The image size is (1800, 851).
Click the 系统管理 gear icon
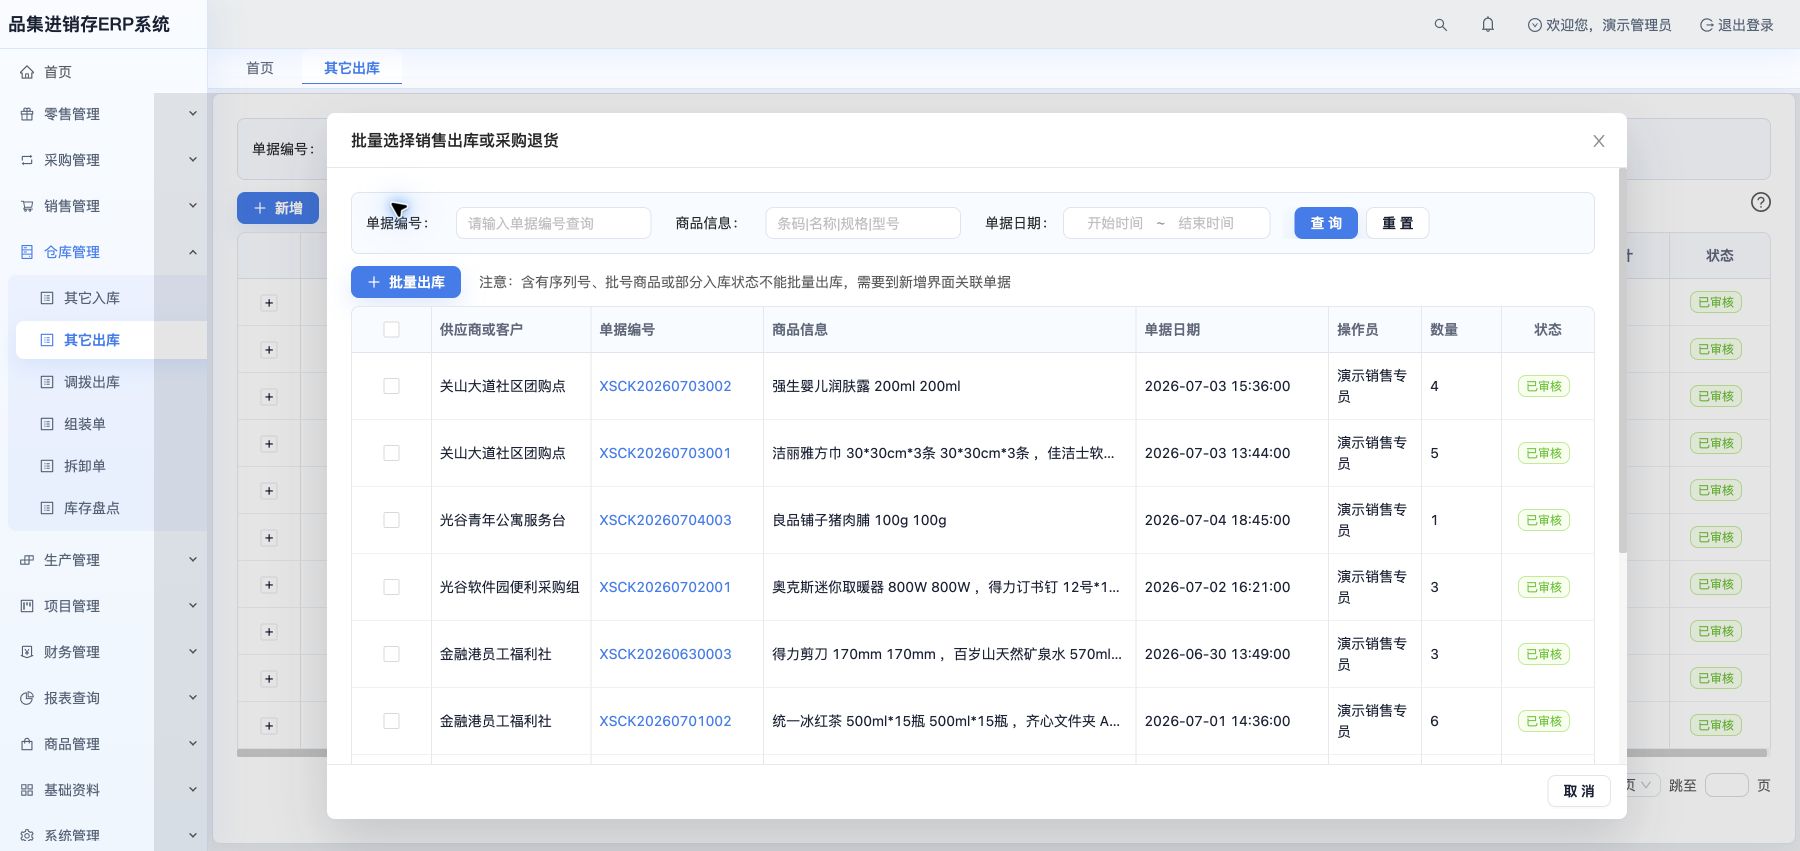[27, 835]
